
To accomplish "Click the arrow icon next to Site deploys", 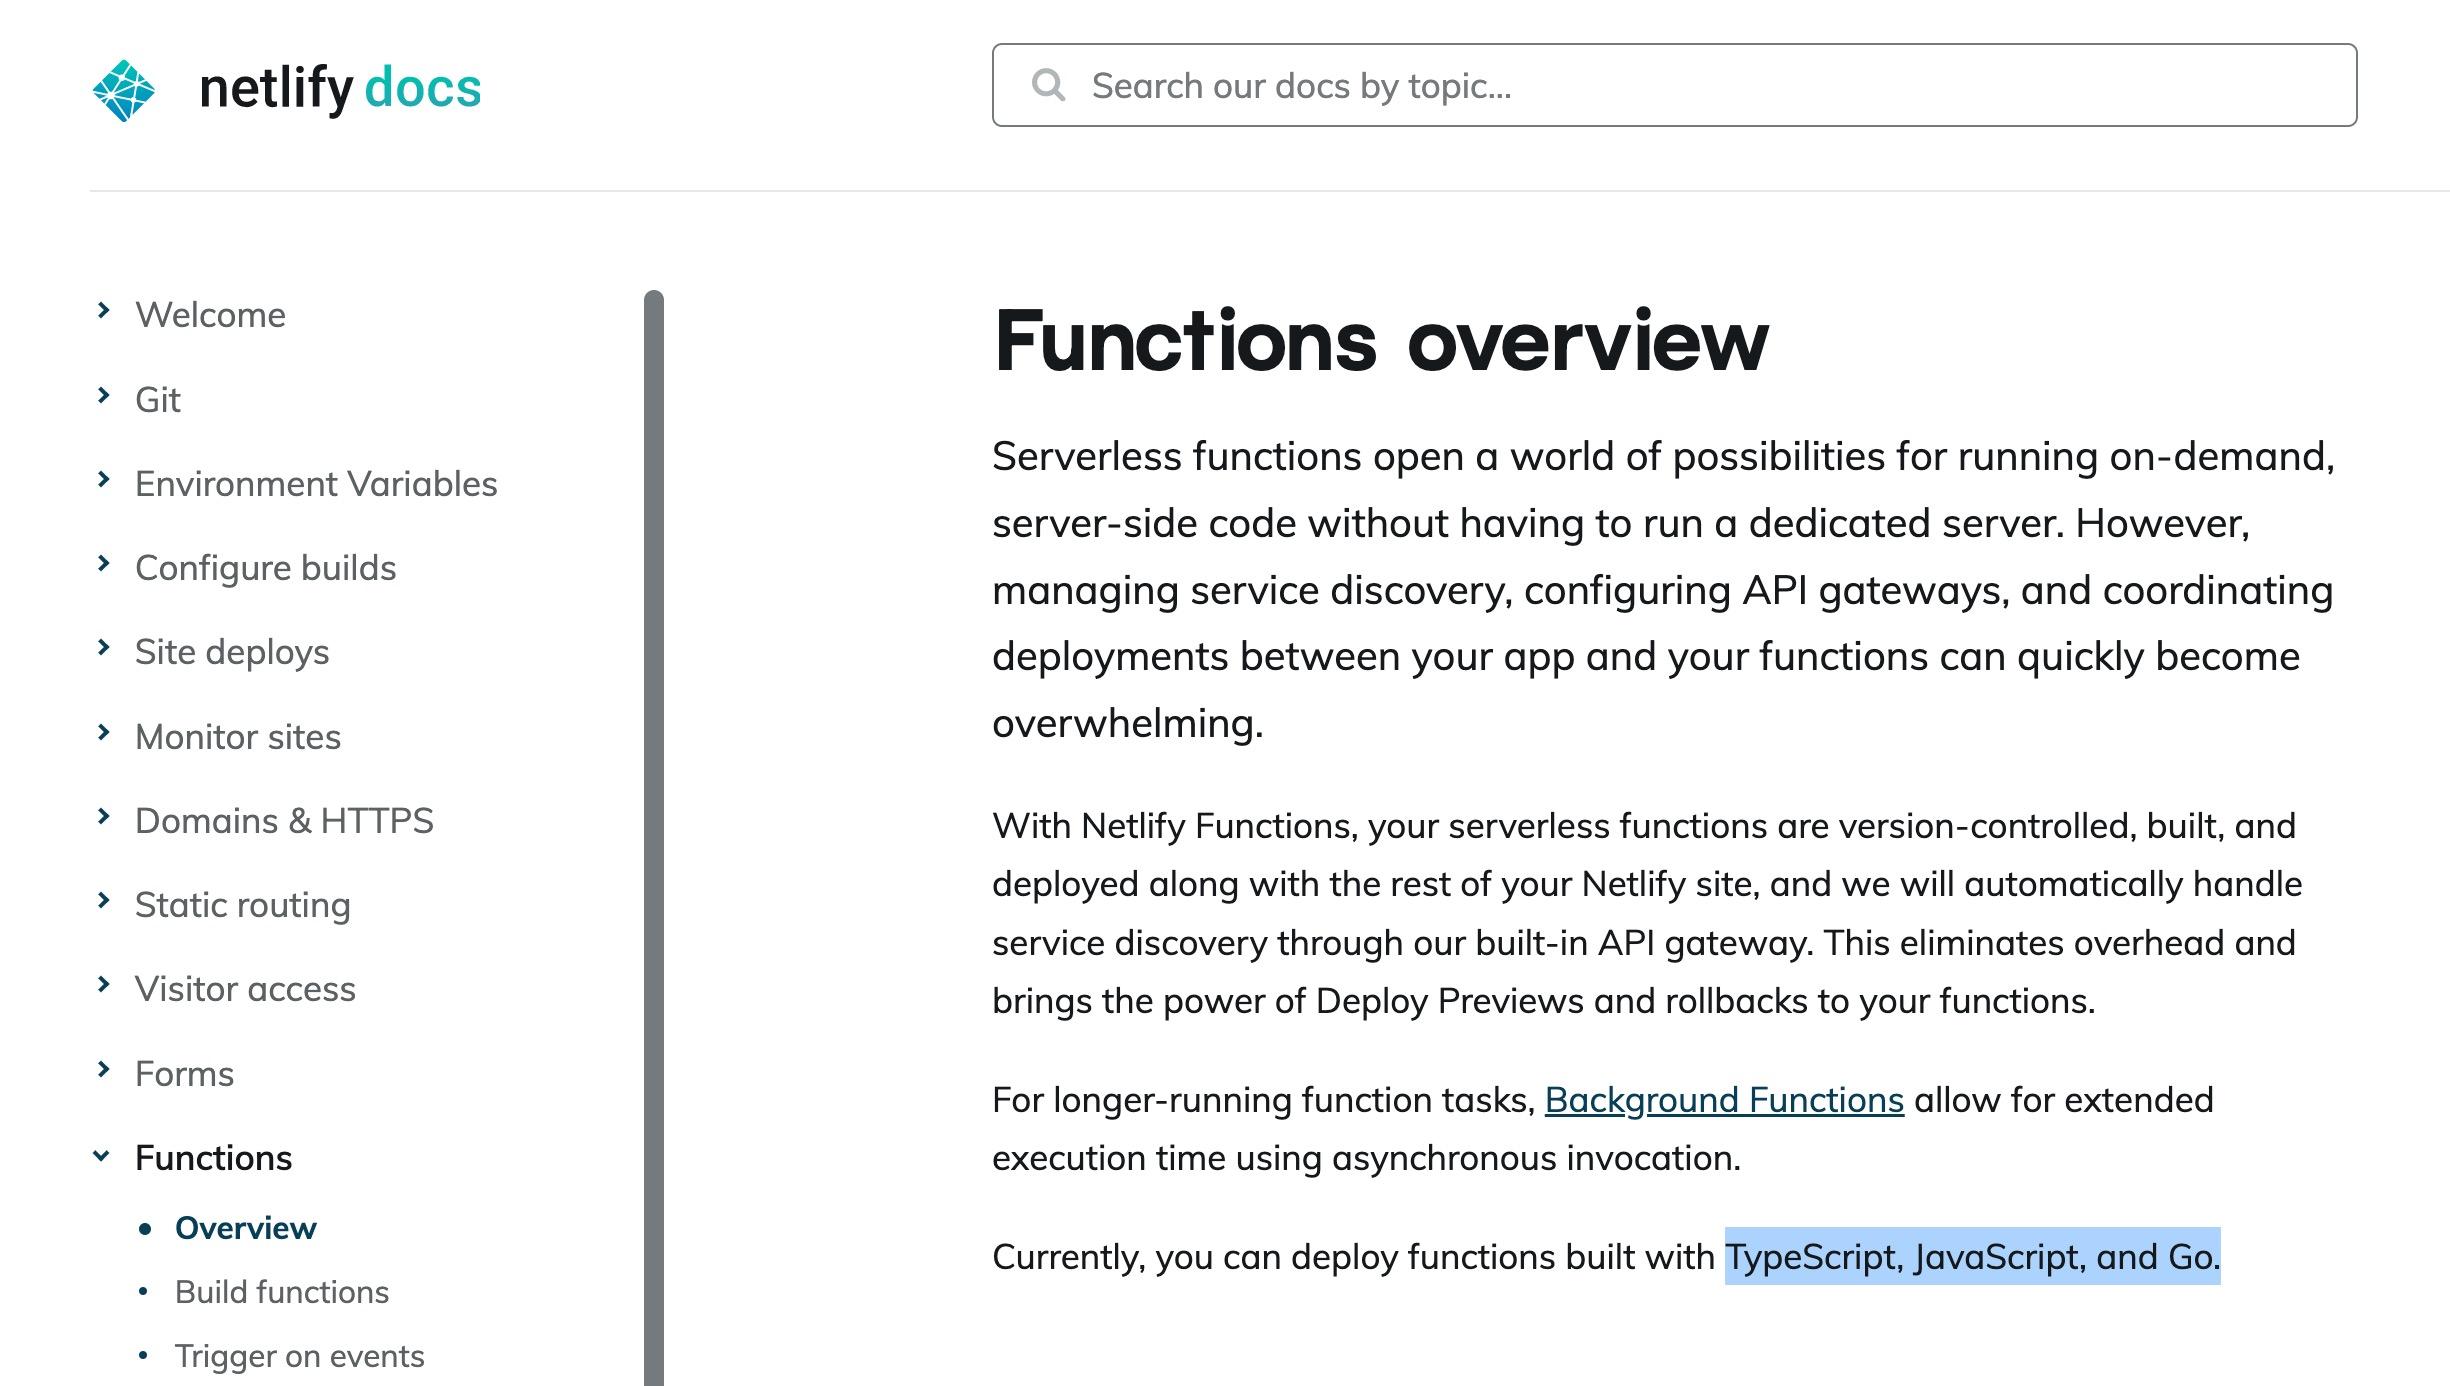I will (x=104, y=650).
